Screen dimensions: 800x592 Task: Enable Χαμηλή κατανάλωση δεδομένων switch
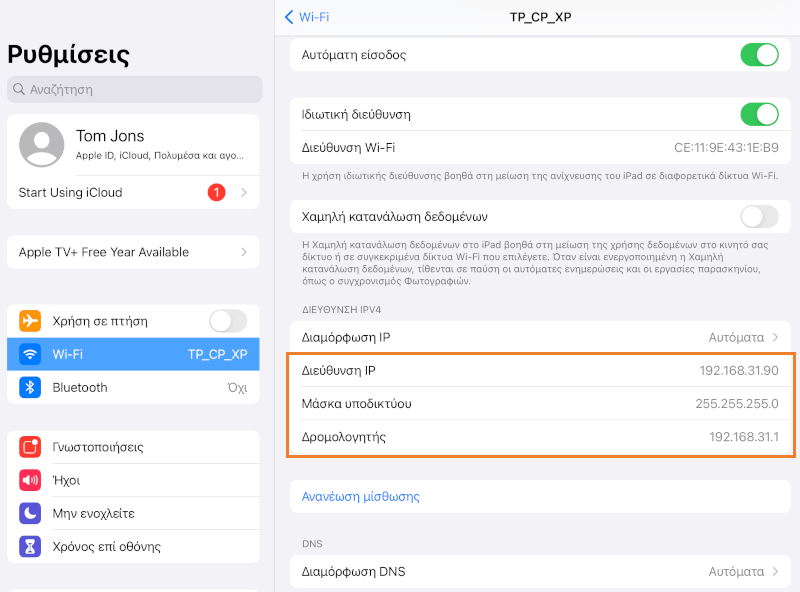(759, 216)
